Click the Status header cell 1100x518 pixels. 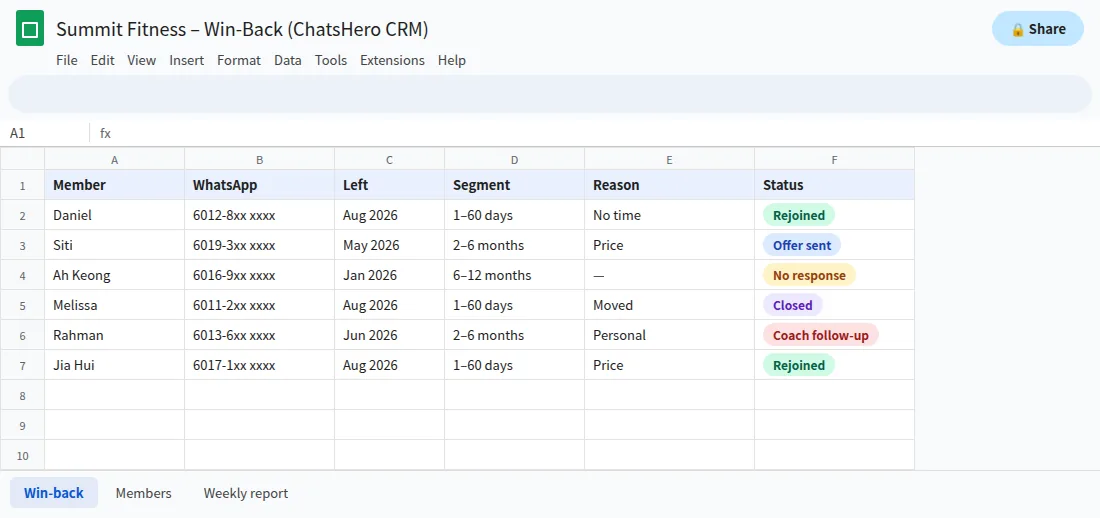834,185
